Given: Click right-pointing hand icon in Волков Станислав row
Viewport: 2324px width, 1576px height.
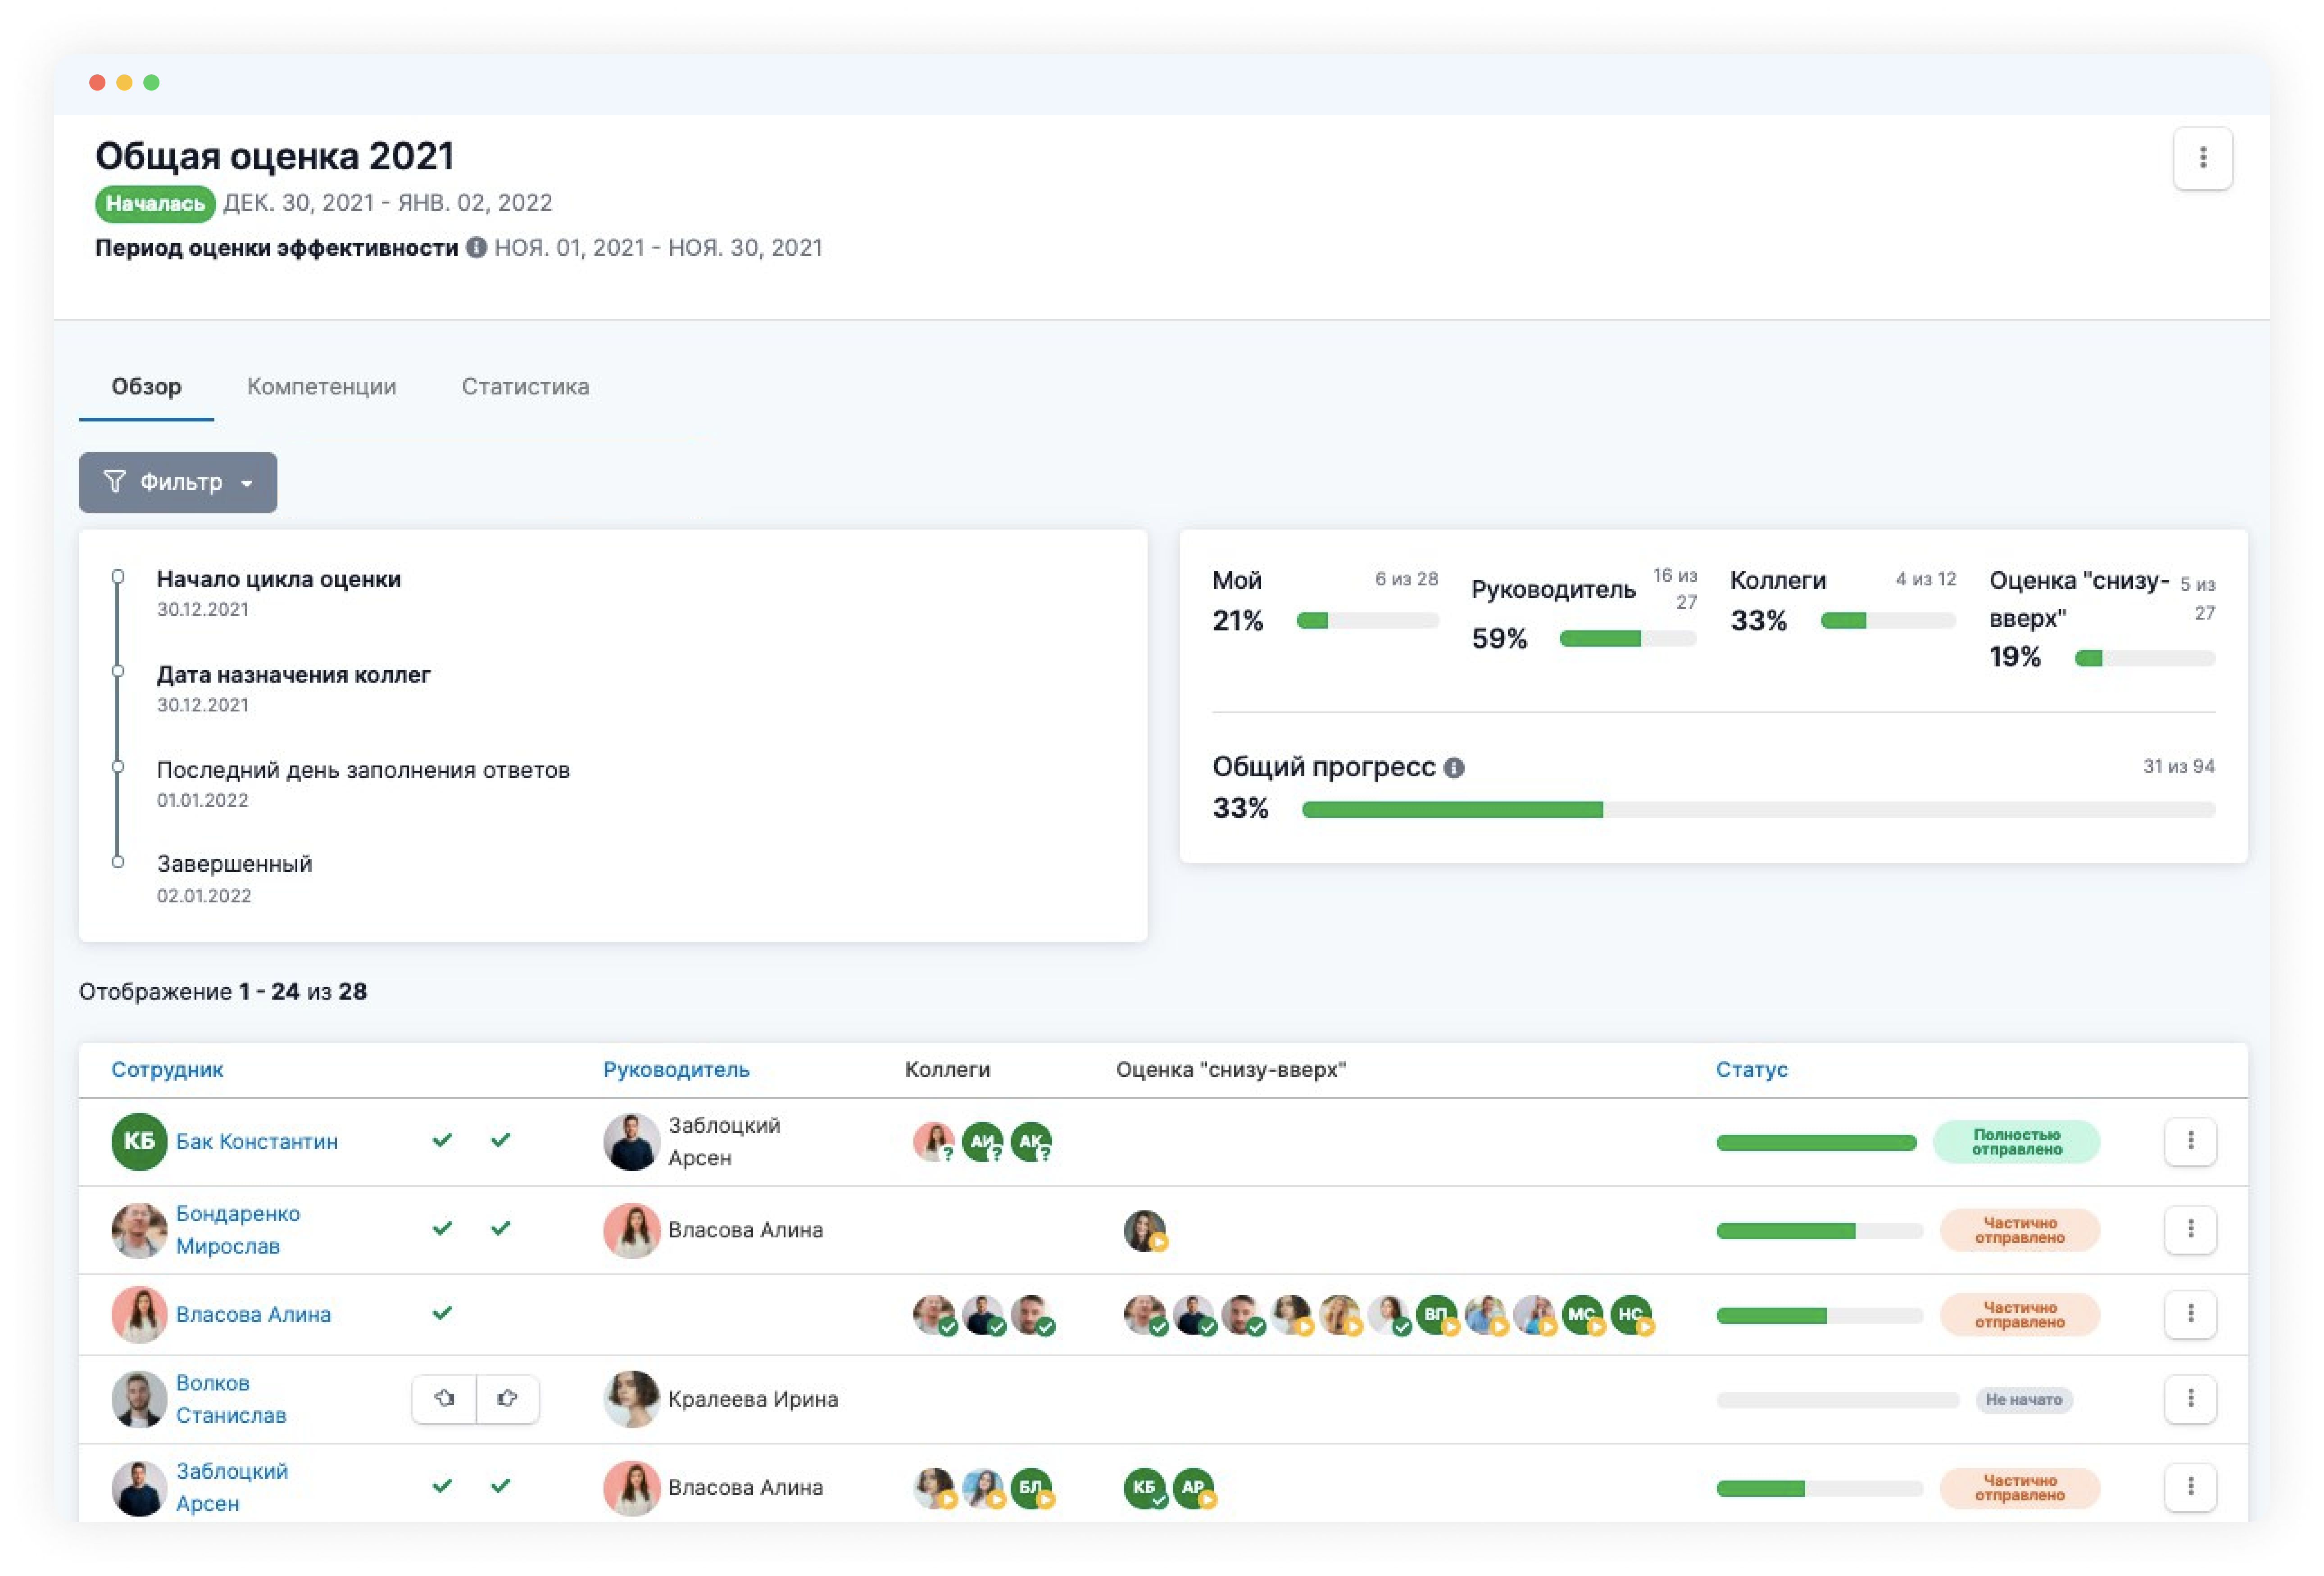Looking at the screenshot, I should click(507, 1398).
